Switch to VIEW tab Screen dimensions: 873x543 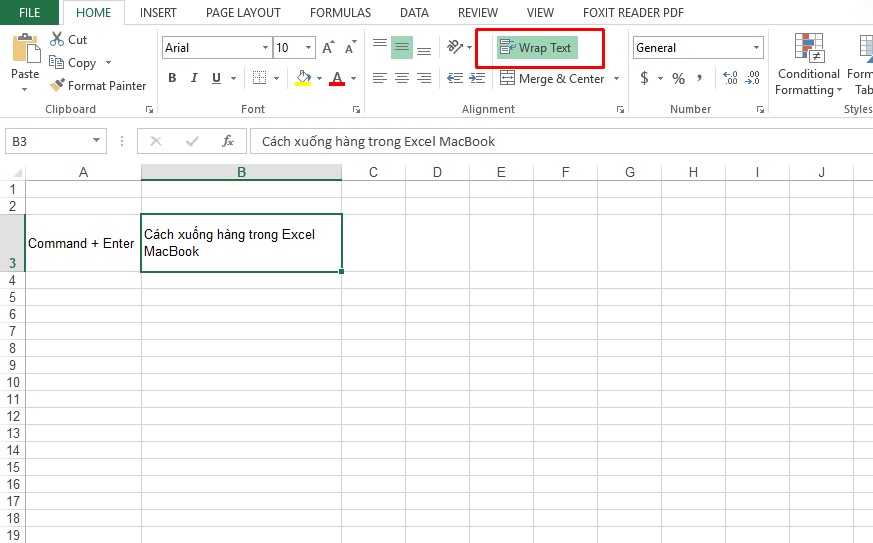tap(540, 12)
